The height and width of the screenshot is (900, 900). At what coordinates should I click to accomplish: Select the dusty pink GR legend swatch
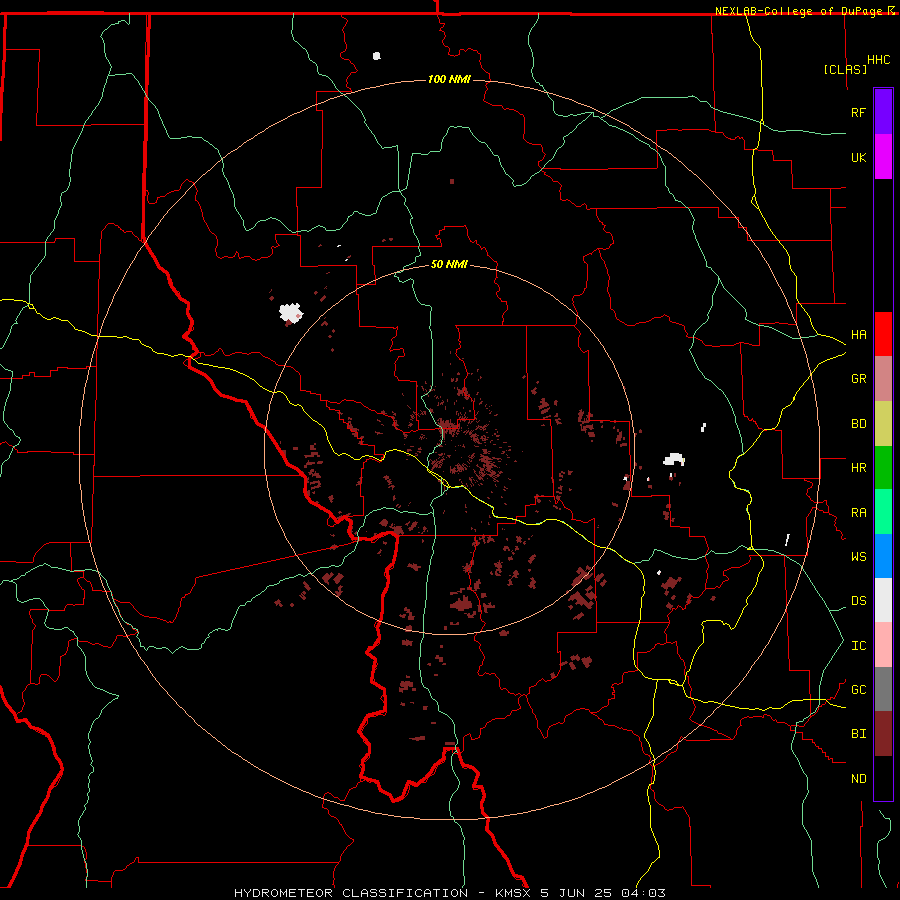(883, 379)
